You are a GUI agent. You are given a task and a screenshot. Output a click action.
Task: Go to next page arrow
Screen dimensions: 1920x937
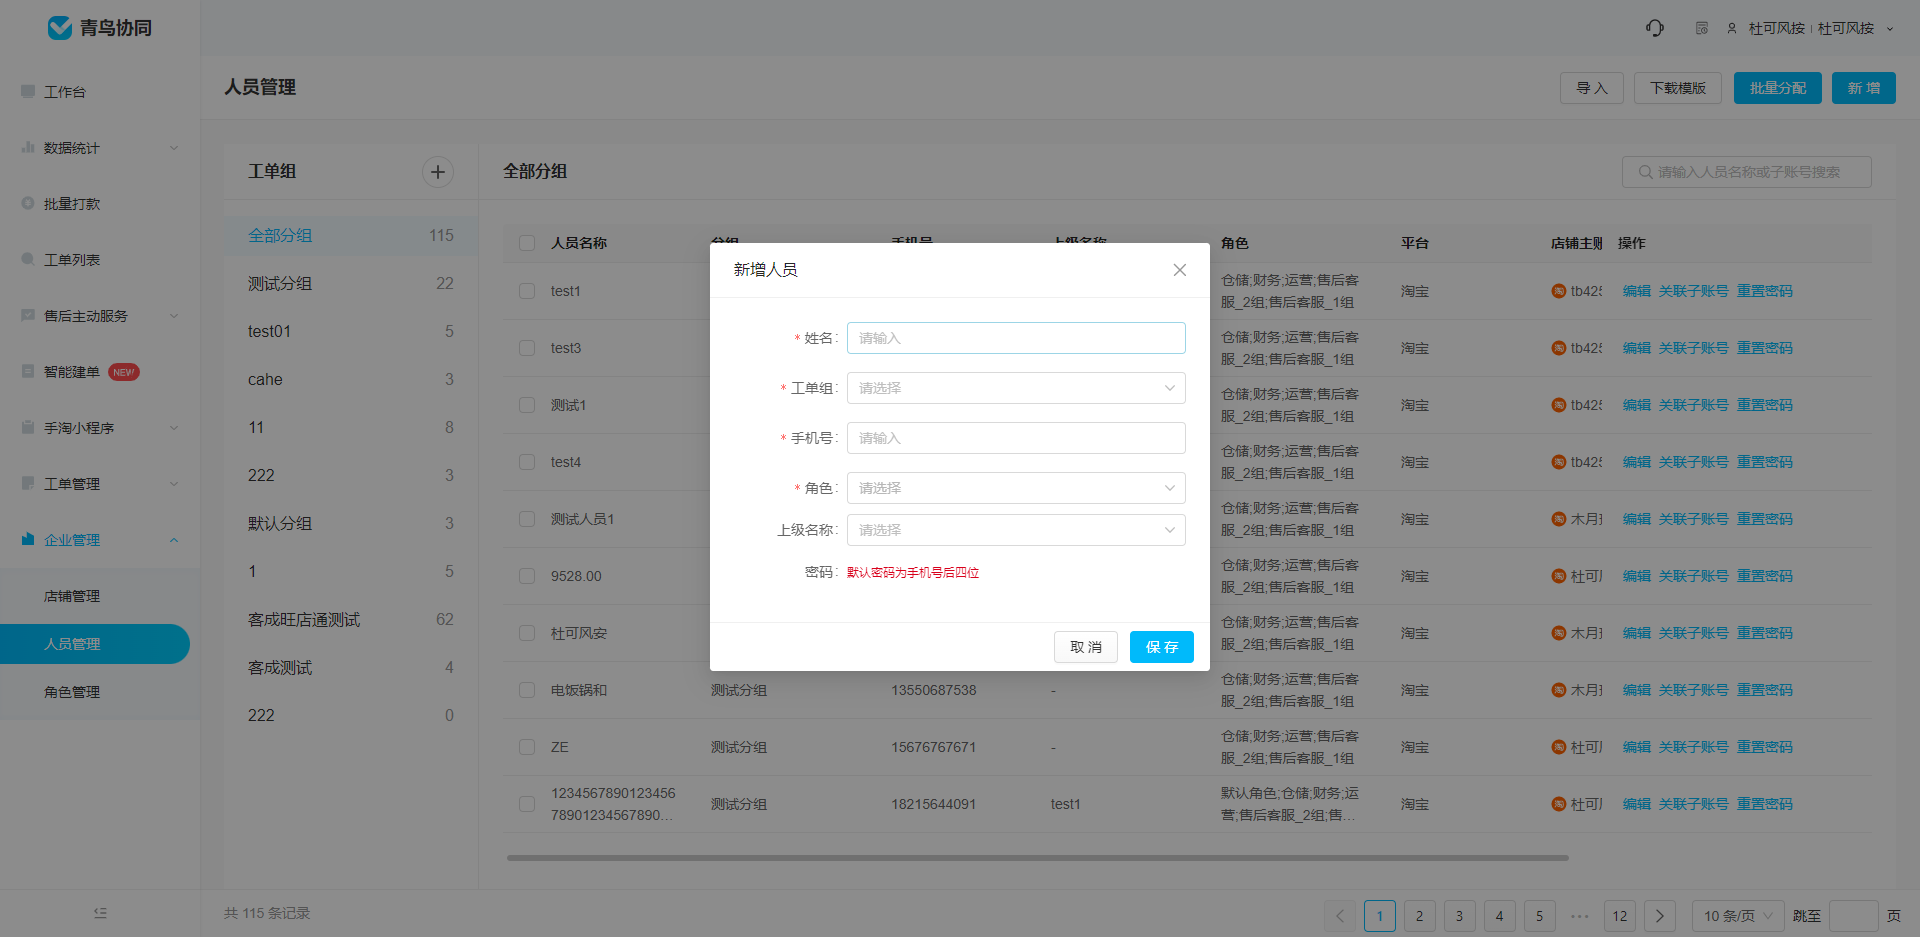[1660, 916]
